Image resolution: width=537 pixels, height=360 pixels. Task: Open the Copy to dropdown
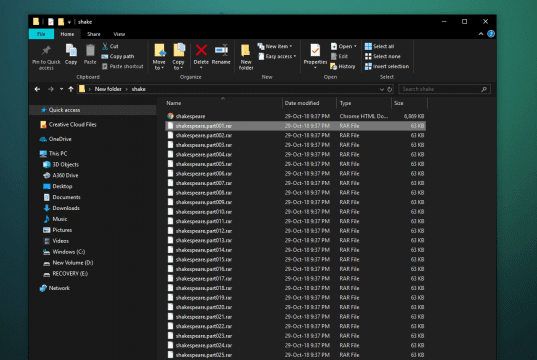[x=178, y=57]
